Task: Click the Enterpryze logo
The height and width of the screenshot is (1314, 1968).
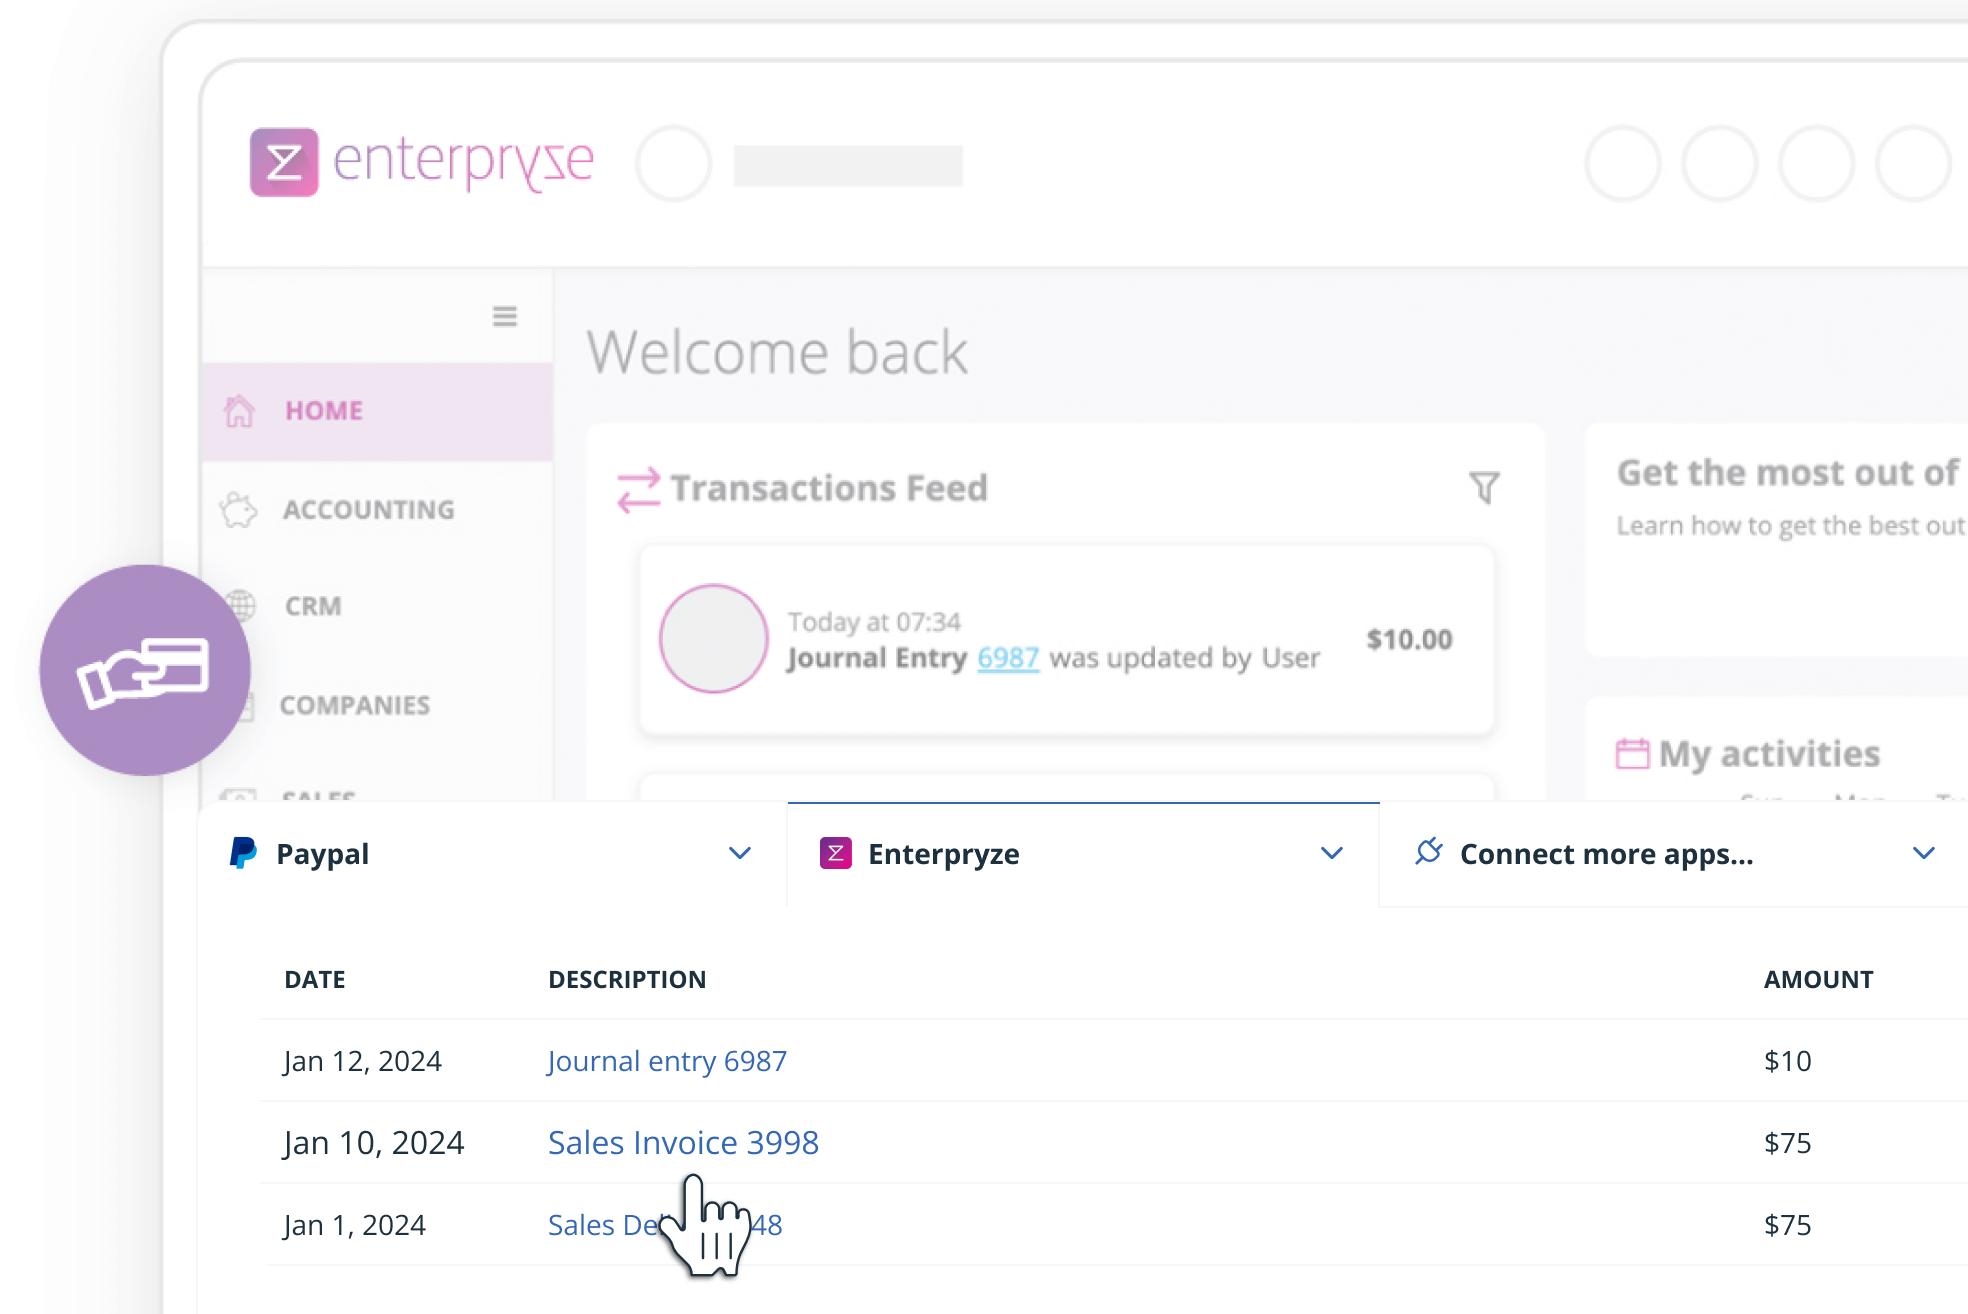Action: point(420,162)
